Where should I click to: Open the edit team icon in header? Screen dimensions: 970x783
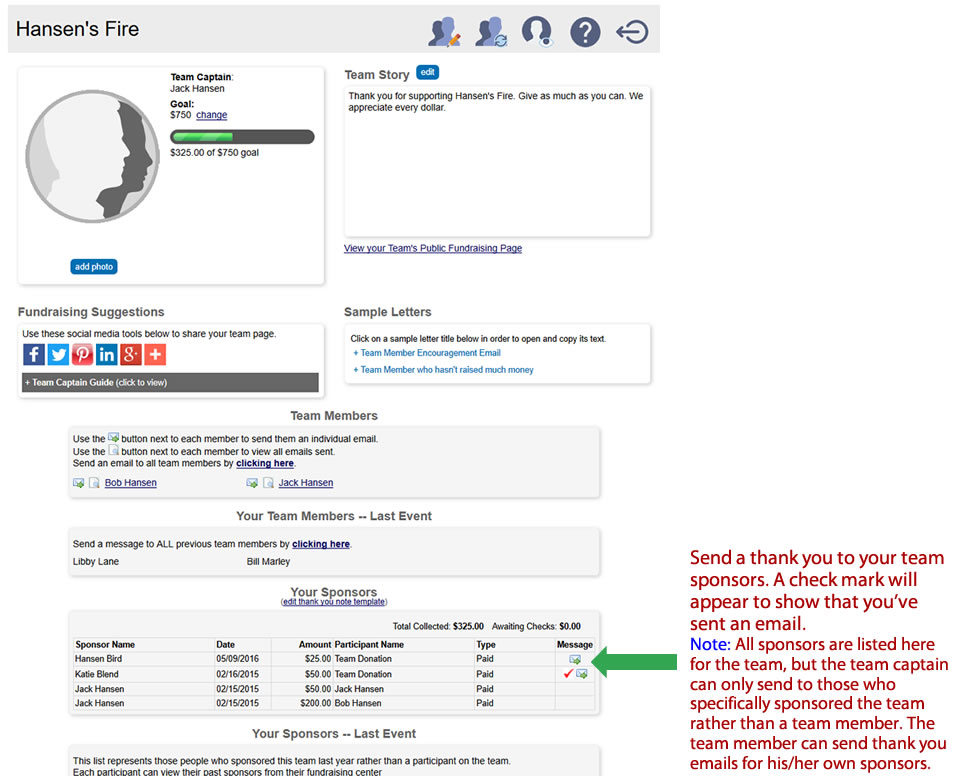[x=444, y=32]
